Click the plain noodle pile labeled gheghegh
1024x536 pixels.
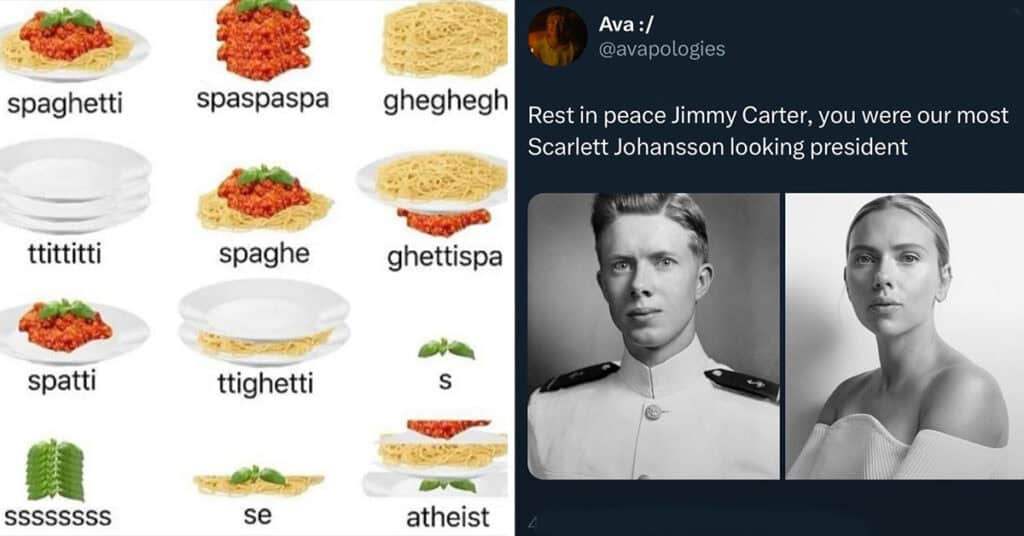click(445, 40)
